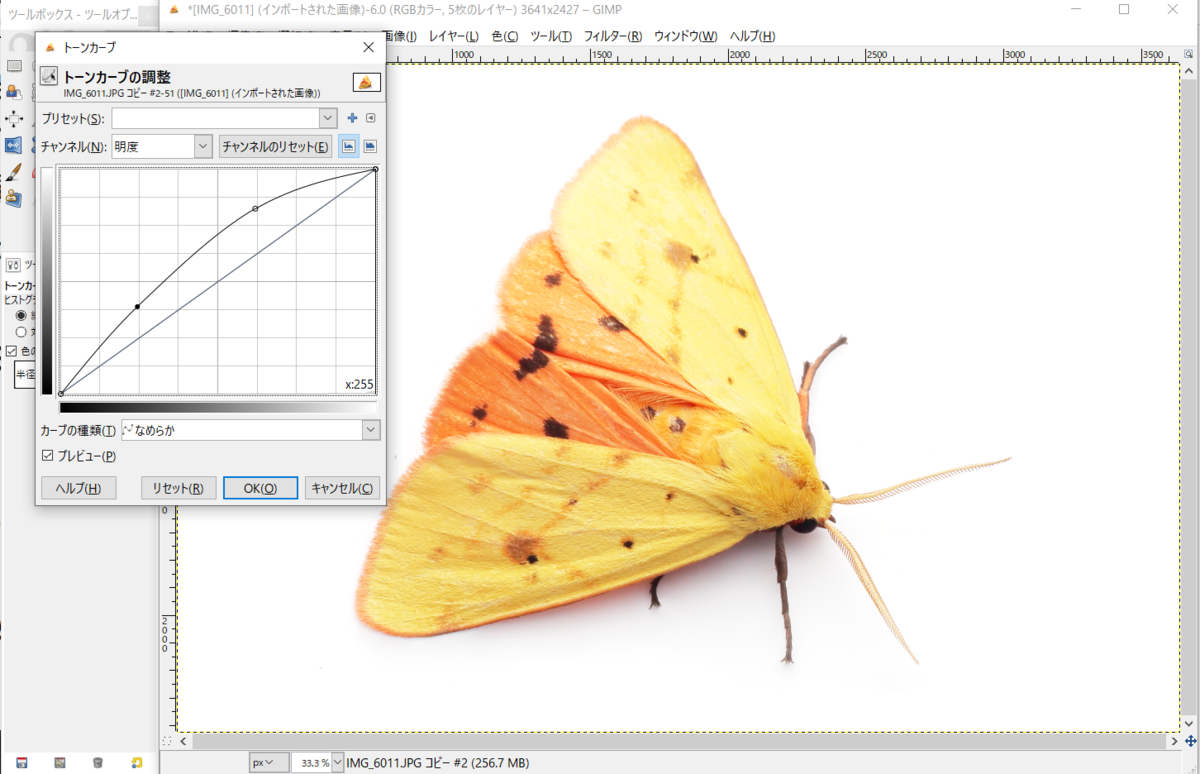Select the filled black curve control point
This screenshot has height=774, width=1200.
[x=137, y=306]
